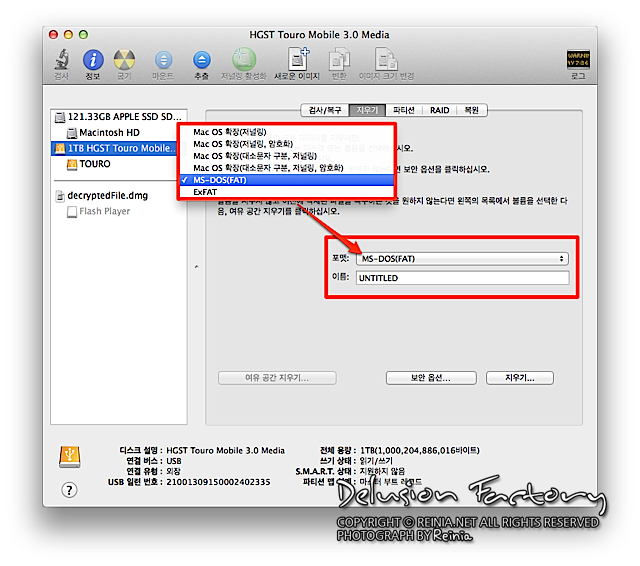The height and width of the screenshot is (566, 640).
Task: Click the Burn (굽기) toolbar icon
Action: pos(124,60)
